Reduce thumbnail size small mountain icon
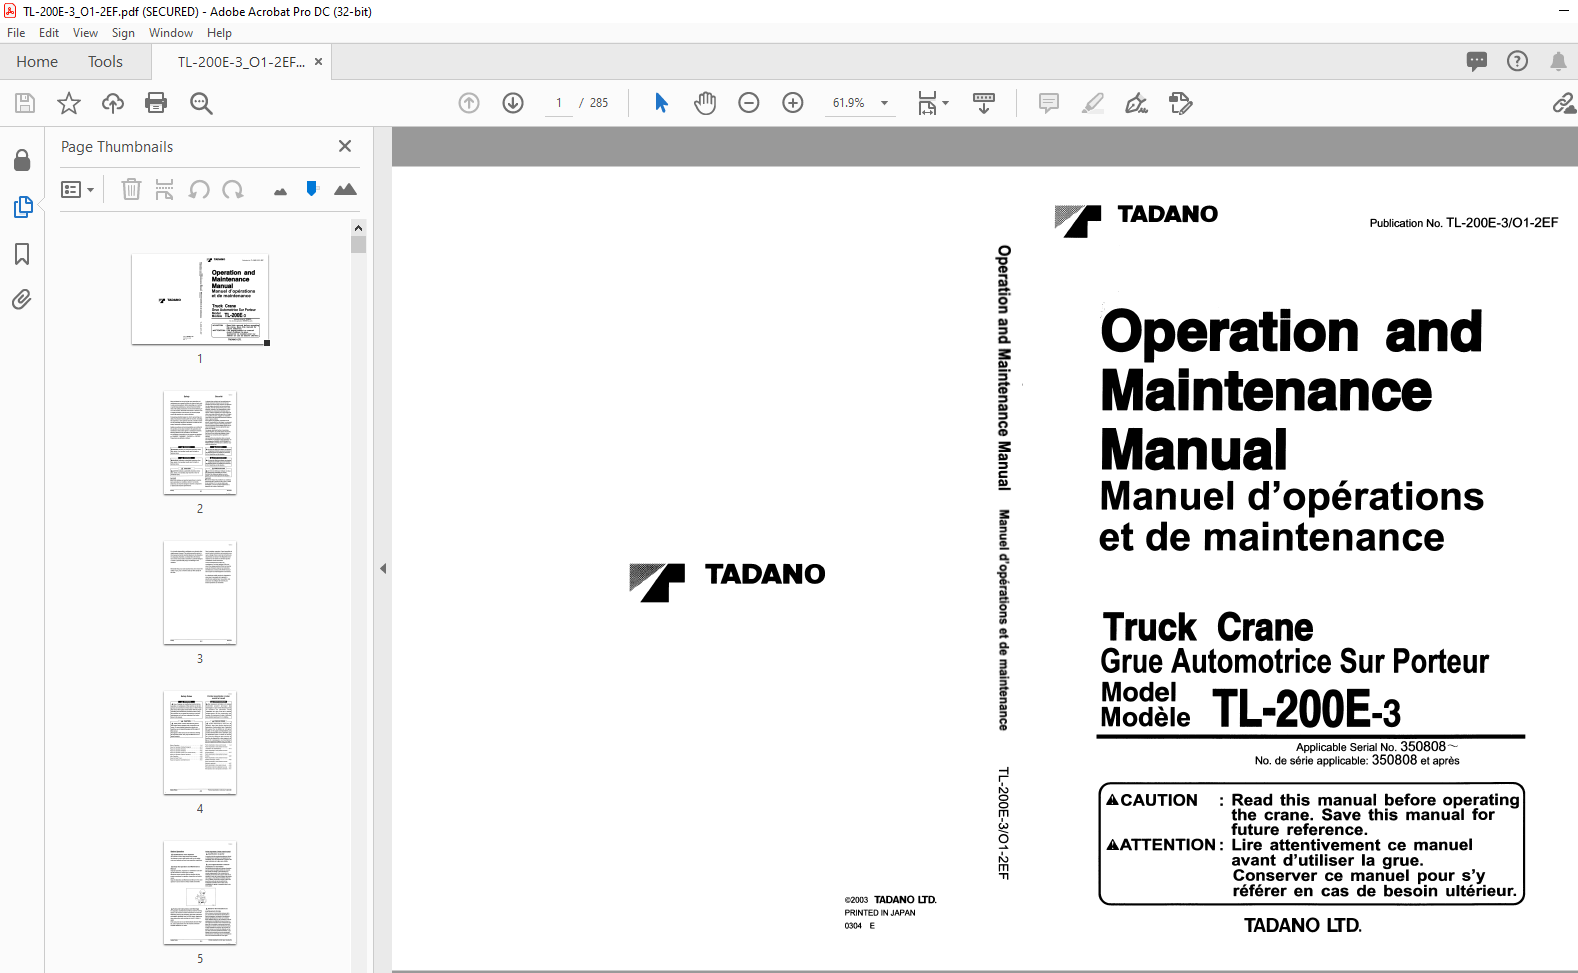Image resolution: width=1578 pixels, height=973 pixels. (280, 191)
